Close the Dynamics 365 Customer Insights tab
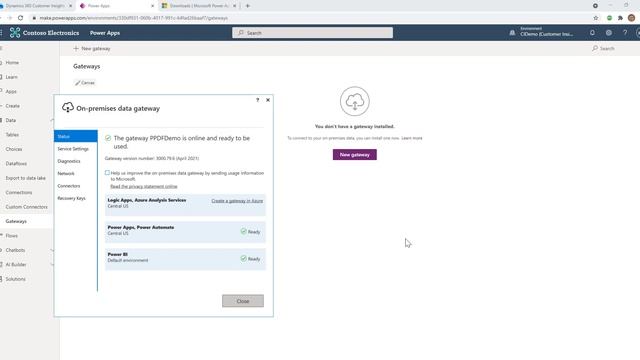Viewport: 640px width, 360px height. click(x=70, y=6)
